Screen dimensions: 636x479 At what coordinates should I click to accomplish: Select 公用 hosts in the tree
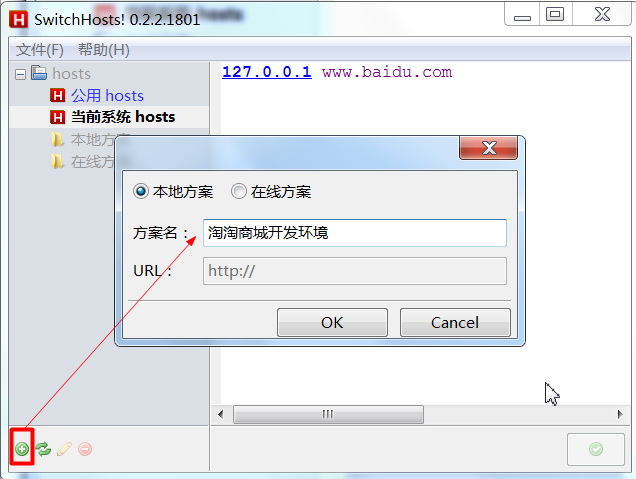pos(107,96)
